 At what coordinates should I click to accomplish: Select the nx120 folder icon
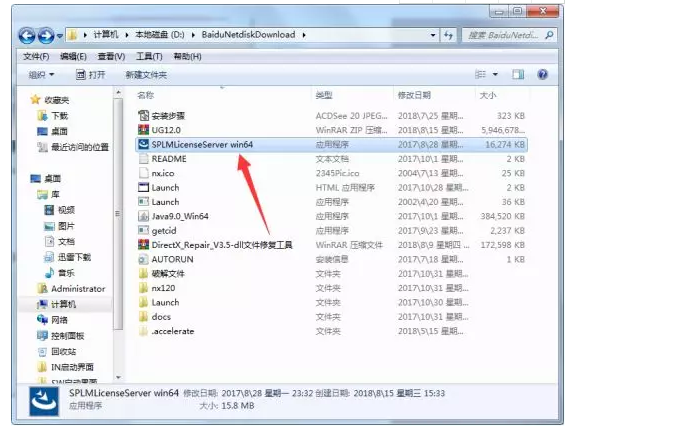coord(143,288)
